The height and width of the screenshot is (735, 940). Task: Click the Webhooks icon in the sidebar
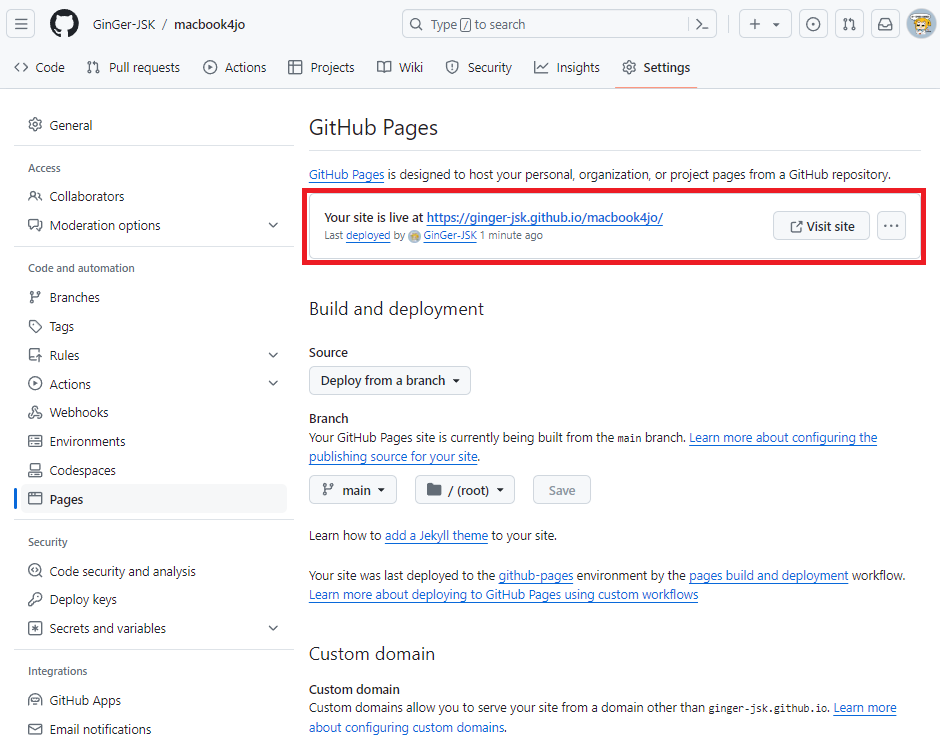[x=35, y=412]
